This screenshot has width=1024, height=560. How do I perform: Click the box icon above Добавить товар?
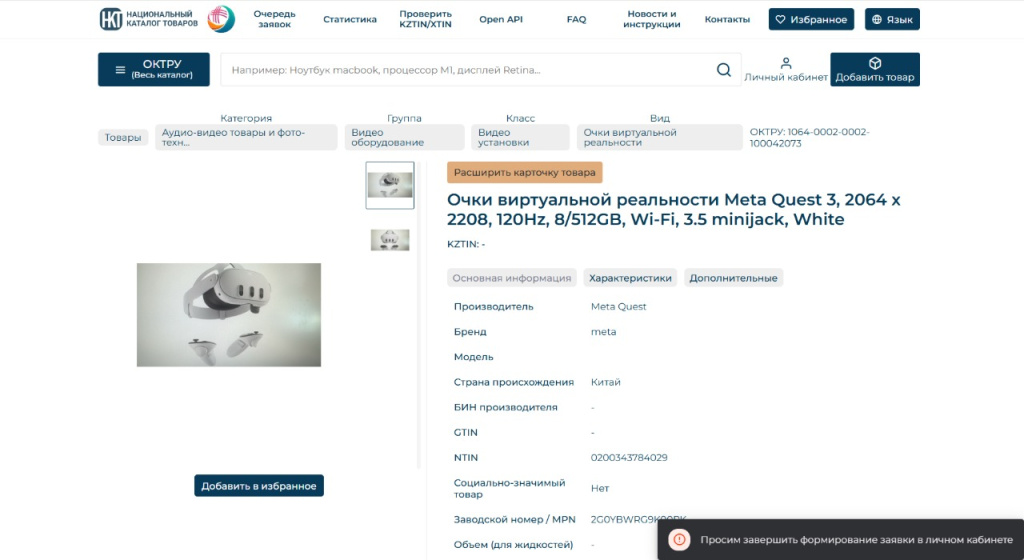point(875,63)
